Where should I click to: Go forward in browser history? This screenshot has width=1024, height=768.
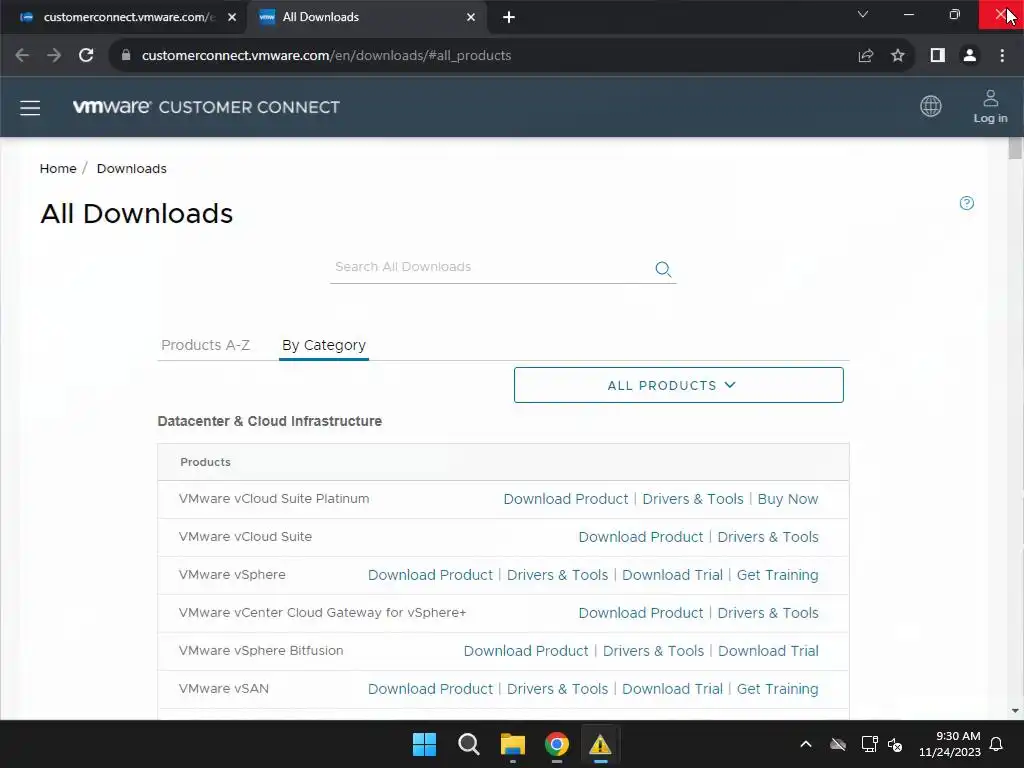click(x=54, y=56)
